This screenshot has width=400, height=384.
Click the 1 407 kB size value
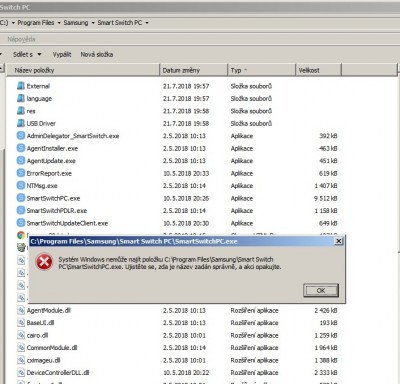(x=326, y=186)
